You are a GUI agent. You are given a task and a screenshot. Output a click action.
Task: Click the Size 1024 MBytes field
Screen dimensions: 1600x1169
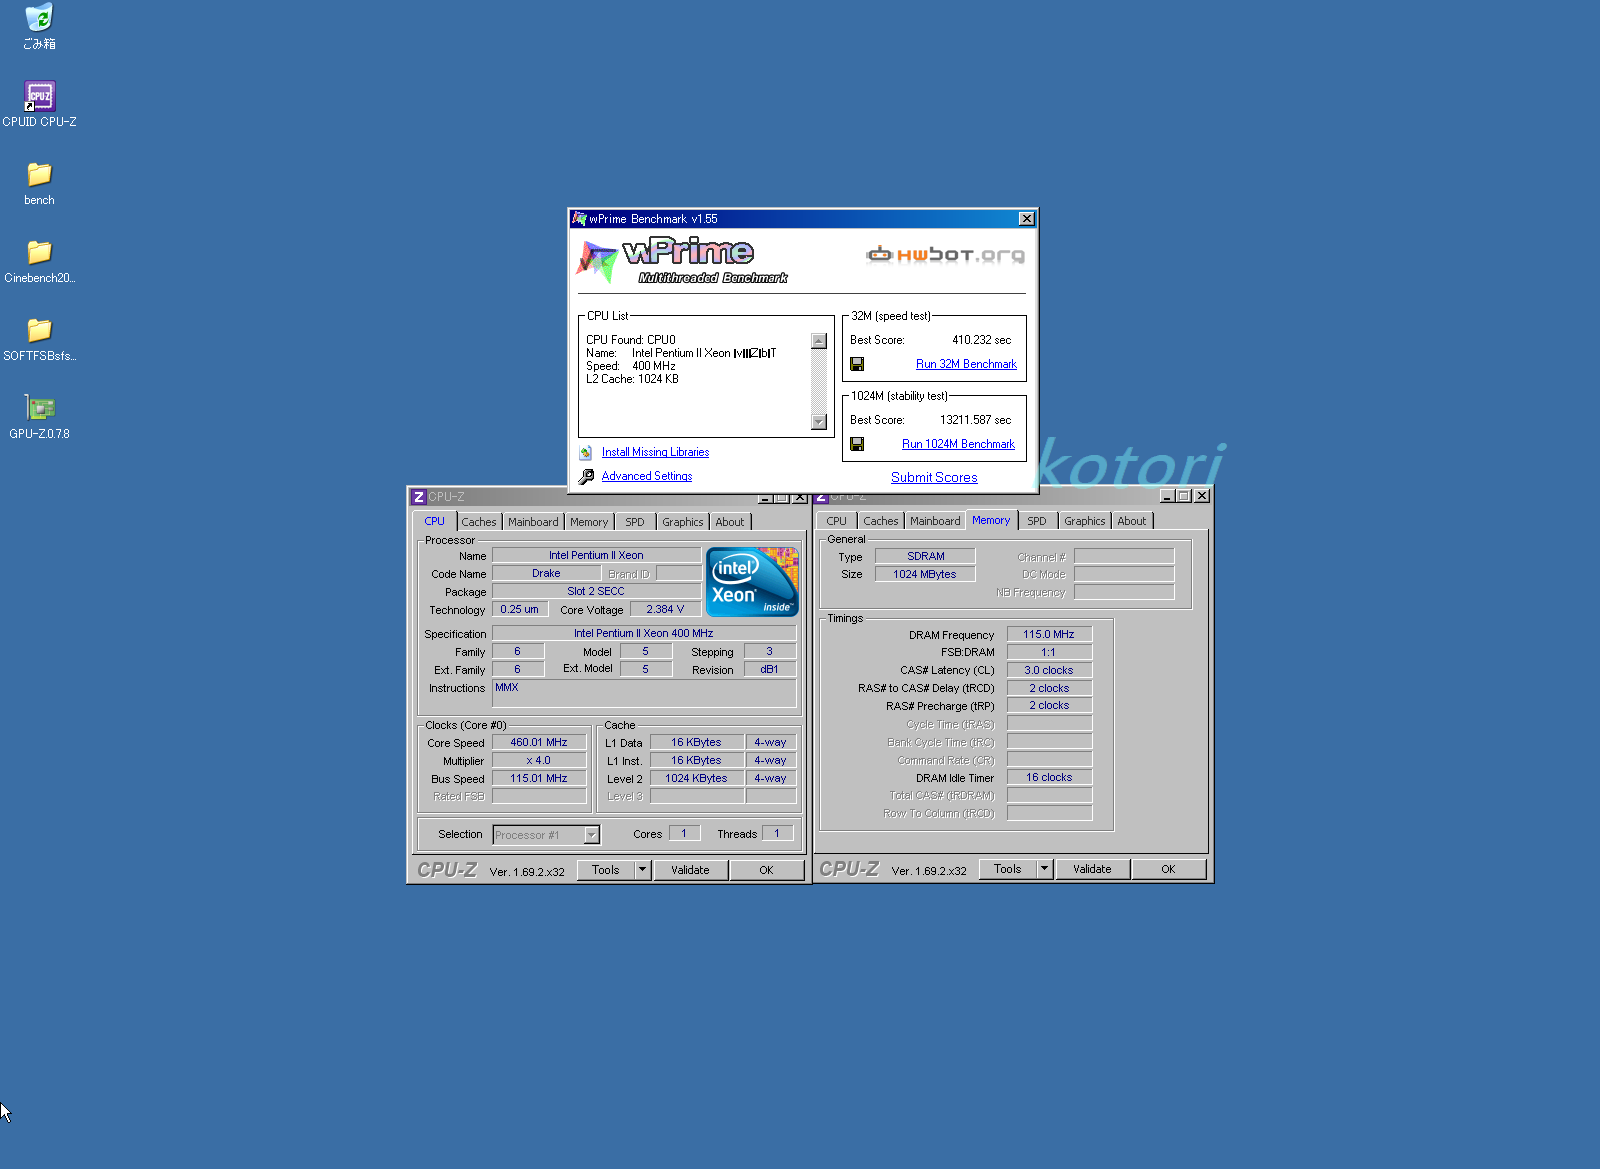(x=925, y=575)
